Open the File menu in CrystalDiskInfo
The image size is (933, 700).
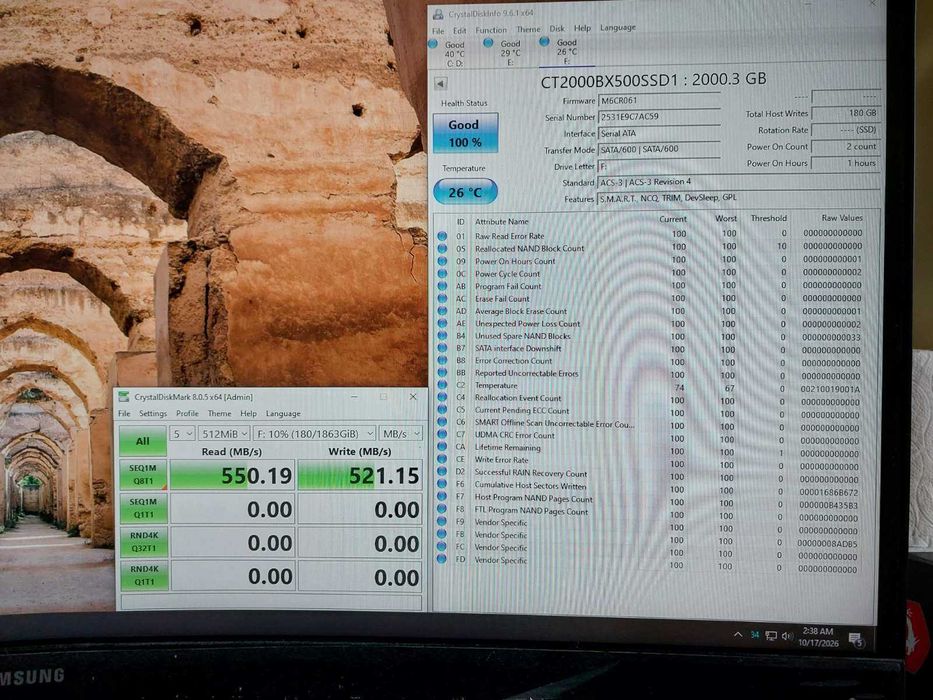(438, 31)
